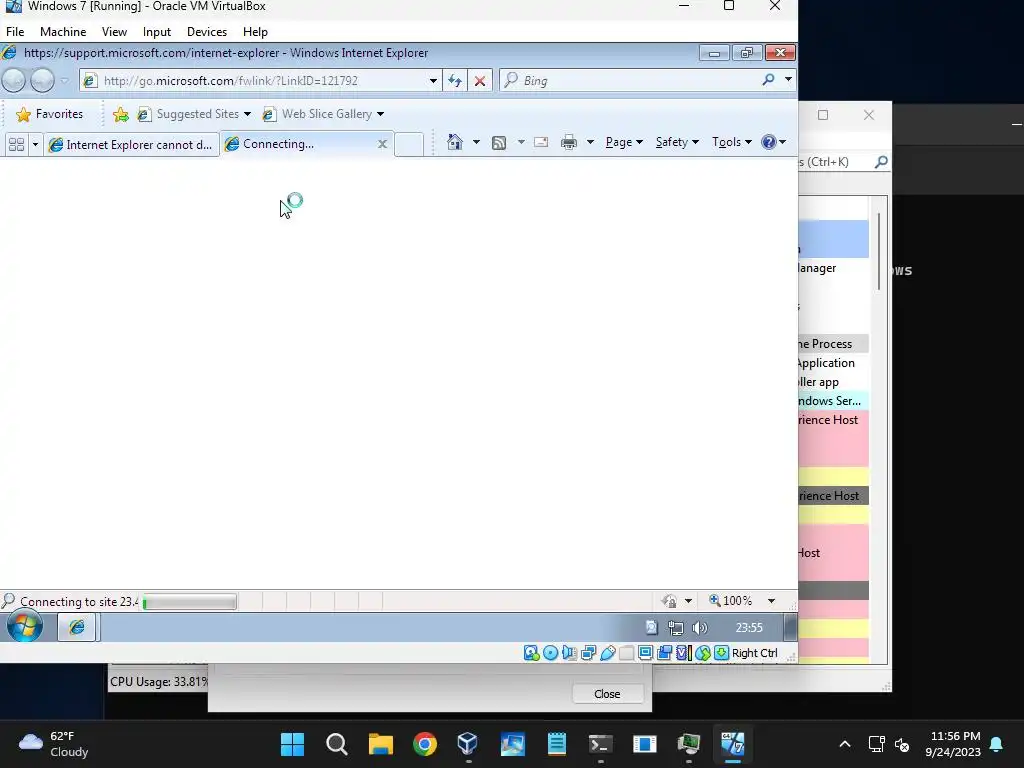Click the address bar URL field
This screenshot has height=768, width=1024.
coord(261,81)
